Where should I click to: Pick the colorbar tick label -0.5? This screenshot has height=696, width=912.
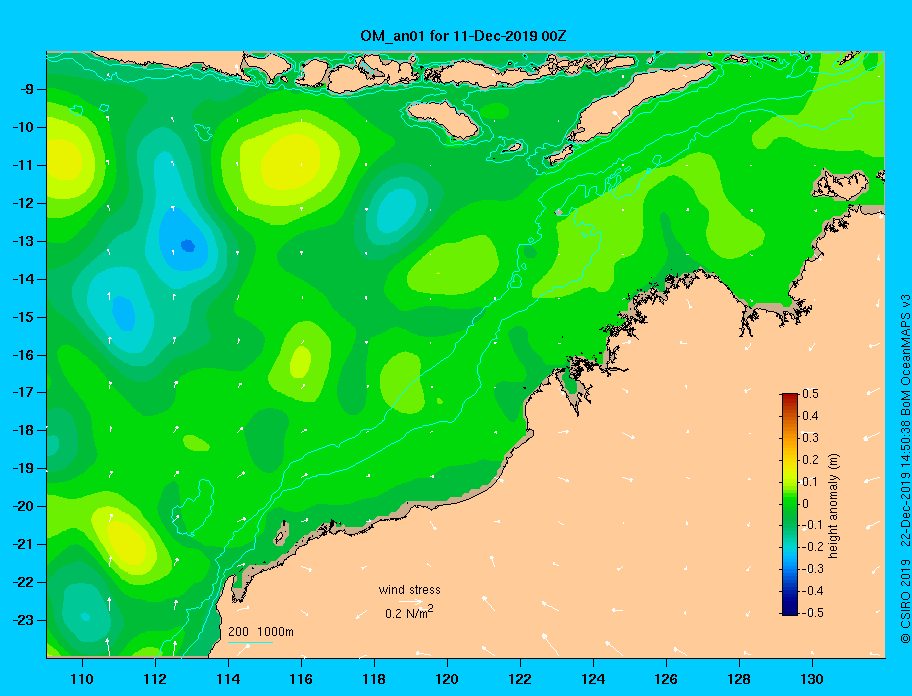[x=813, y=613]
